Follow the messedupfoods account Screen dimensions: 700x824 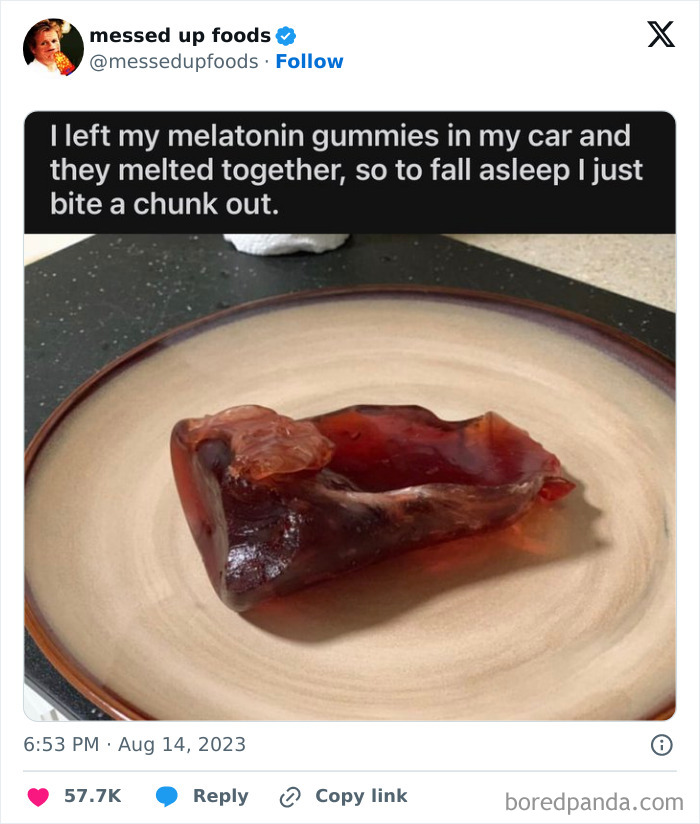coord(309,61)
